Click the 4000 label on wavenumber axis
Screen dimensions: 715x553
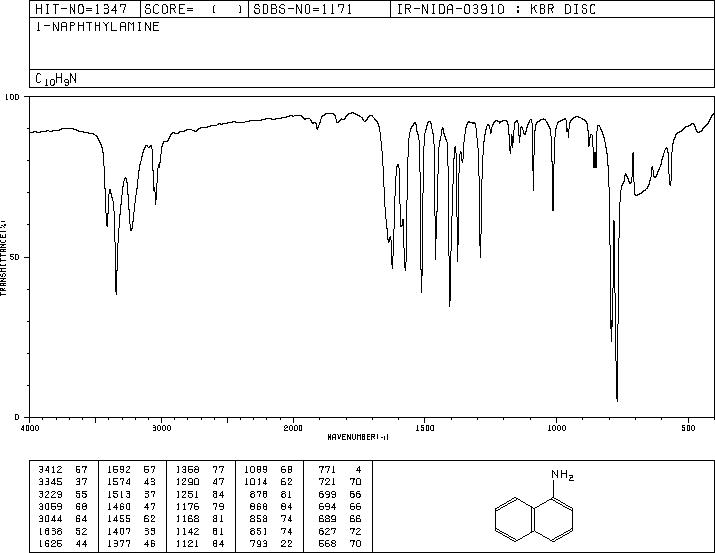click(30, 428)
